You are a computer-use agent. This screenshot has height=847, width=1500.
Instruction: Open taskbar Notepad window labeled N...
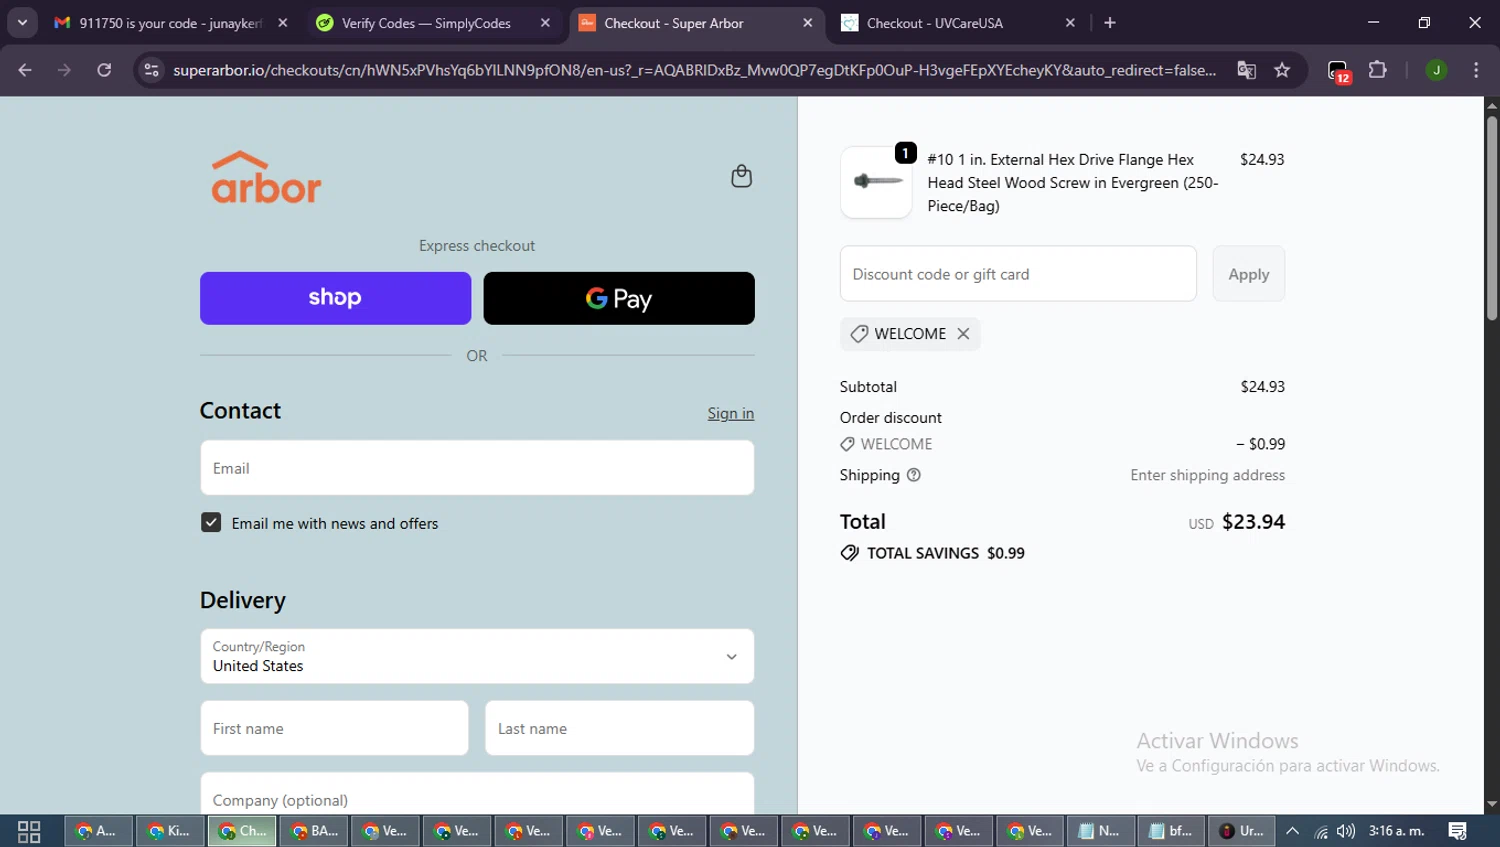(1100, 831)
